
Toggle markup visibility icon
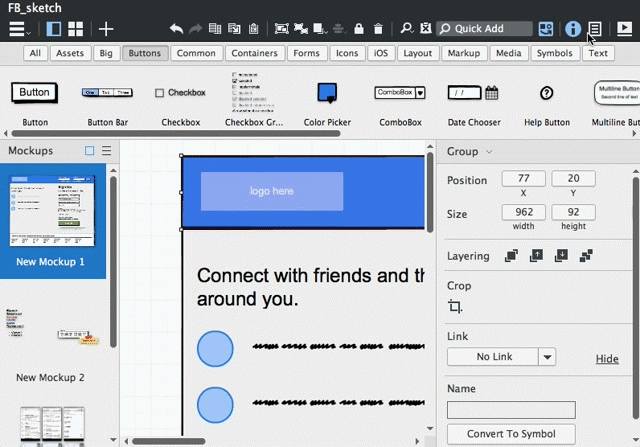tap(426, 29)
